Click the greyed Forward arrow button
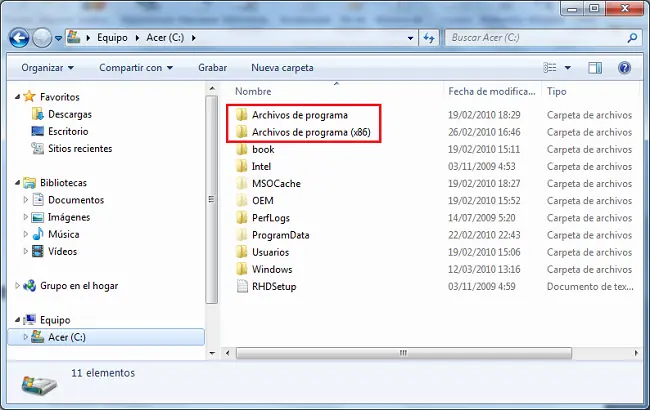 click(x=42, y=38)
